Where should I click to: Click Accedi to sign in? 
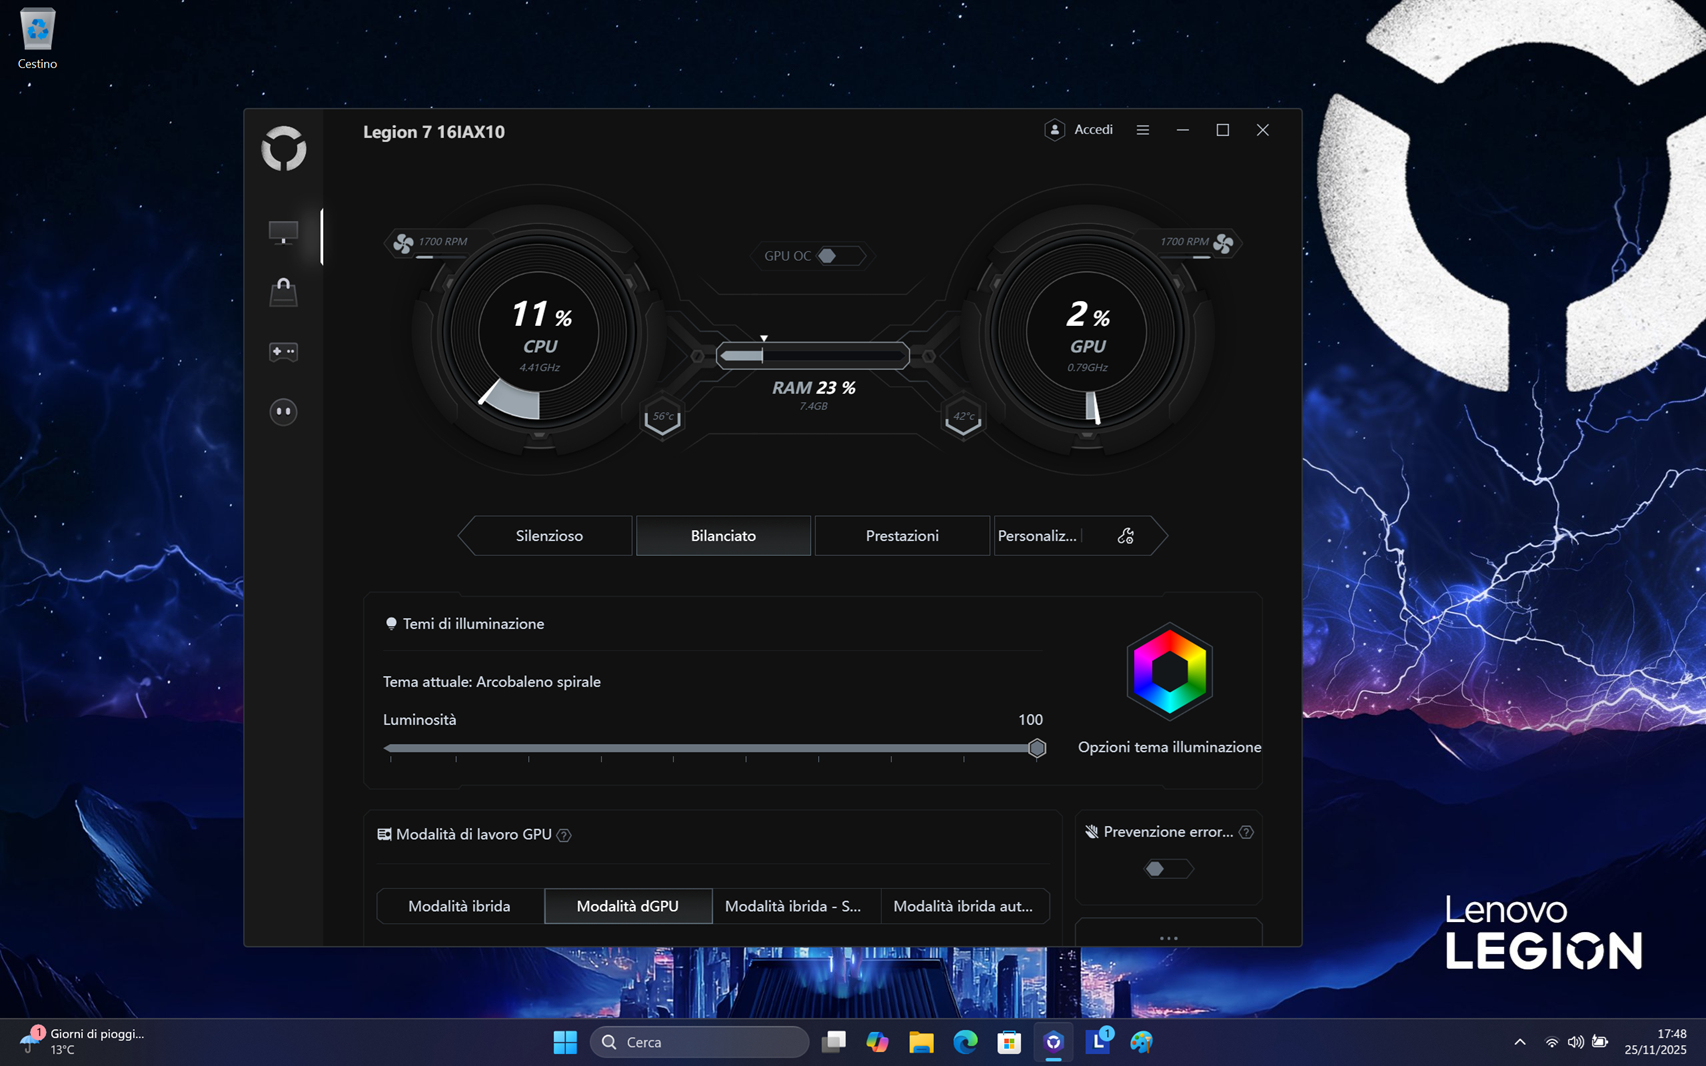click(x=1079, y=130)
